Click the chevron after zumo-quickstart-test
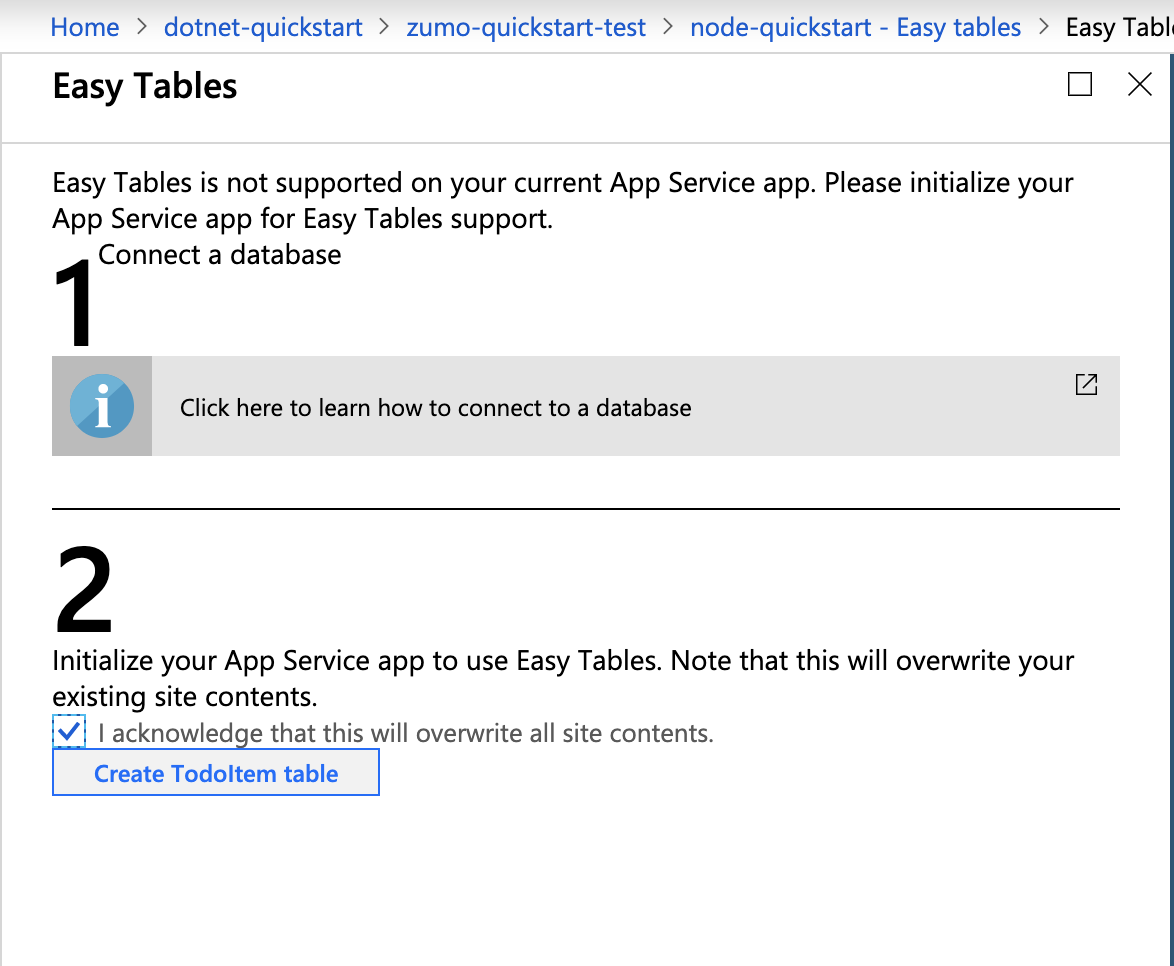 point(668,27)
